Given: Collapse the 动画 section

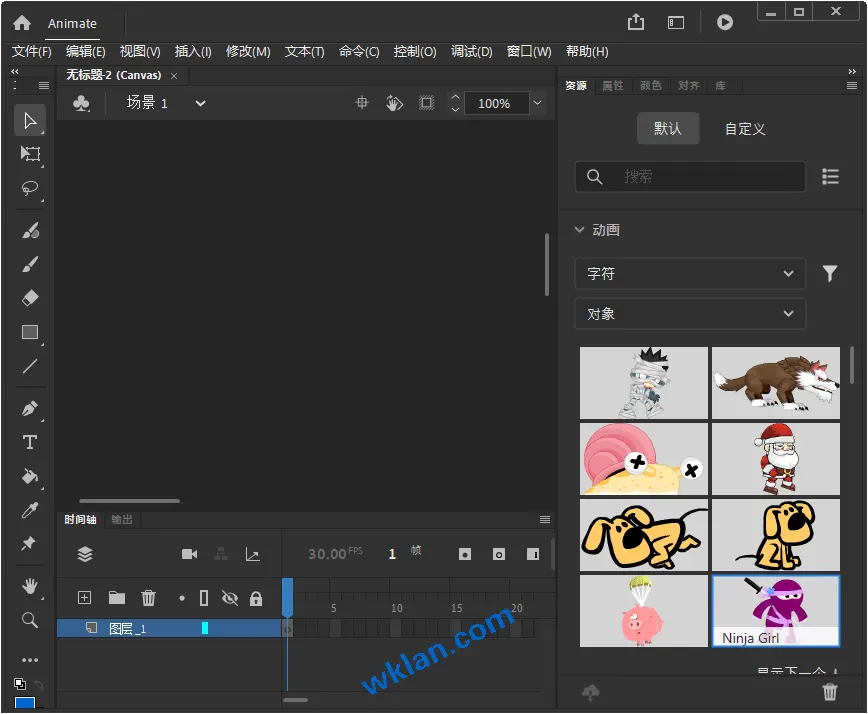Looking at the screenshot, I should [x=580, y=230].
